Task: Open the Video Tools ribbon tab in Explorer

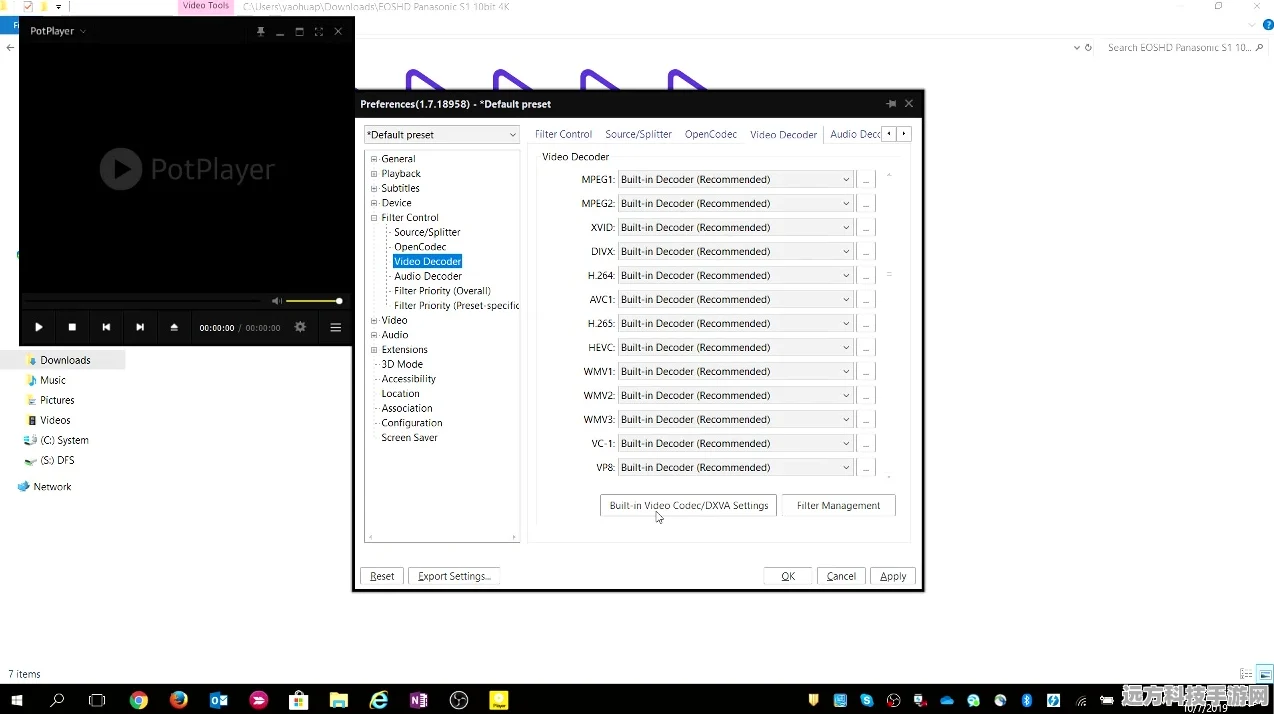Action: click(206, 6)
